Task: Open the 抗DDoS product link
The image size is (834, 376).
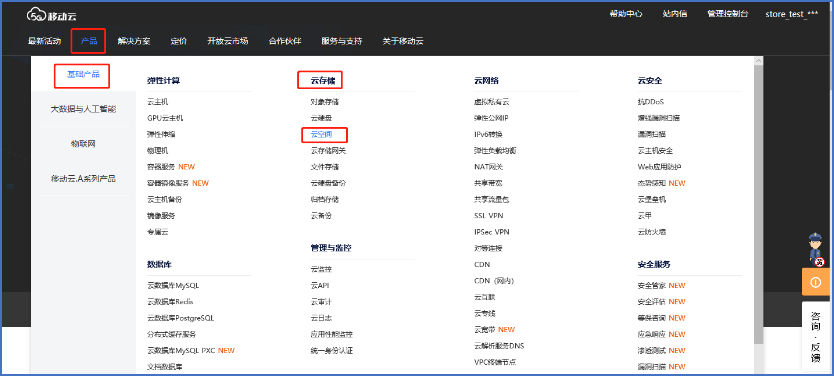Action: click(650, 102)
